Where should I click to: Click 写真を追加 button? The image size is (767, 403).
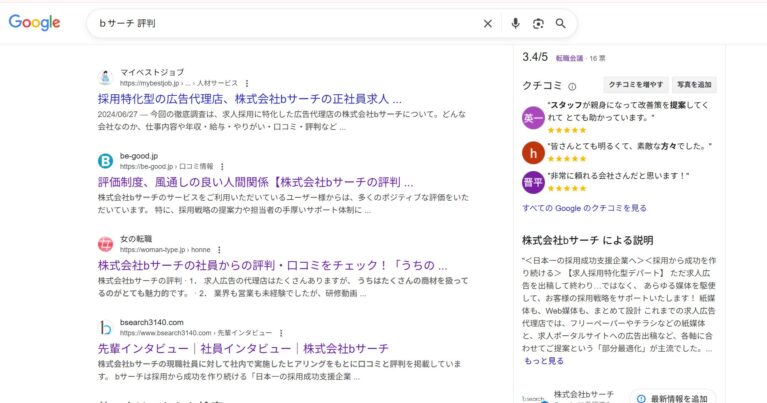[x=694, y=85]
